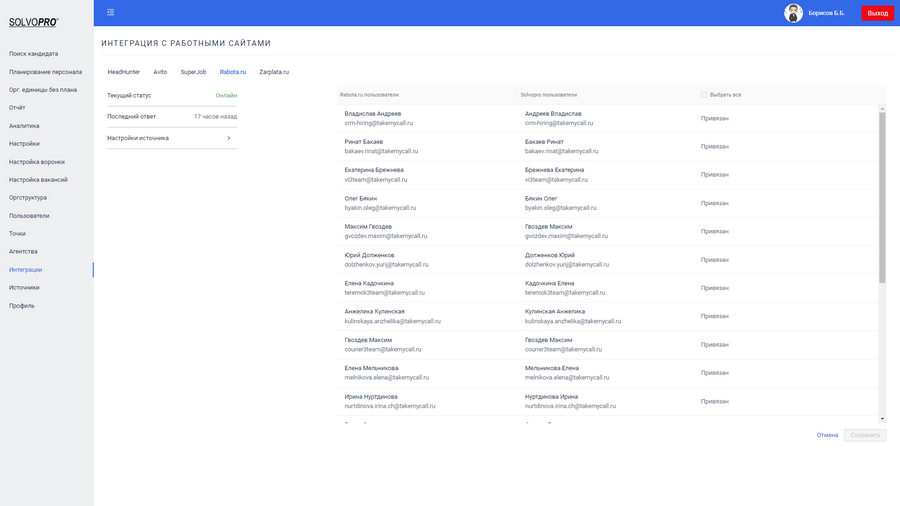The image size is (900, 506).
Task: Click the scrollbar down arrow
Action: coord(882,419)
